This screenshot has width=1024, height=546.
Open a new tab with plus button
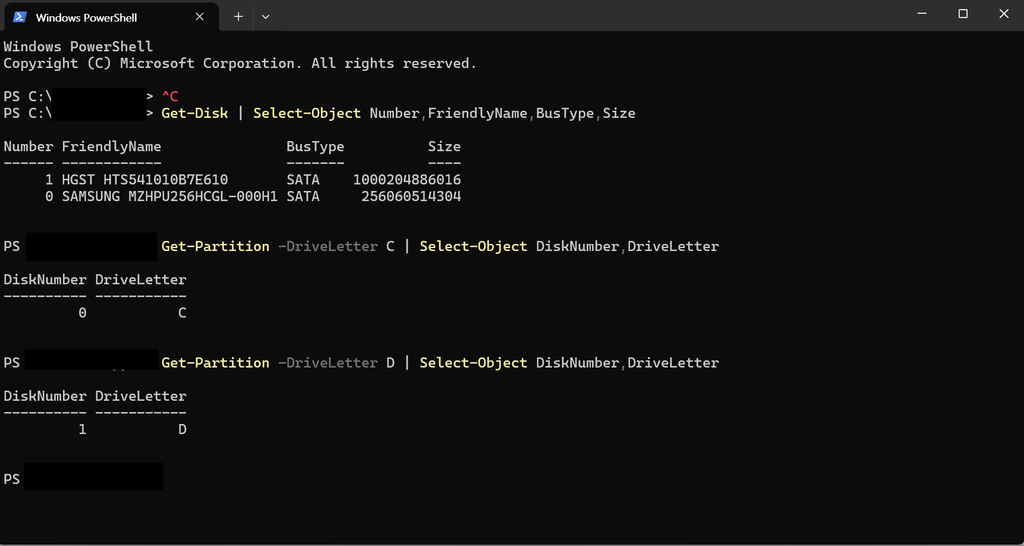[238, 17]
